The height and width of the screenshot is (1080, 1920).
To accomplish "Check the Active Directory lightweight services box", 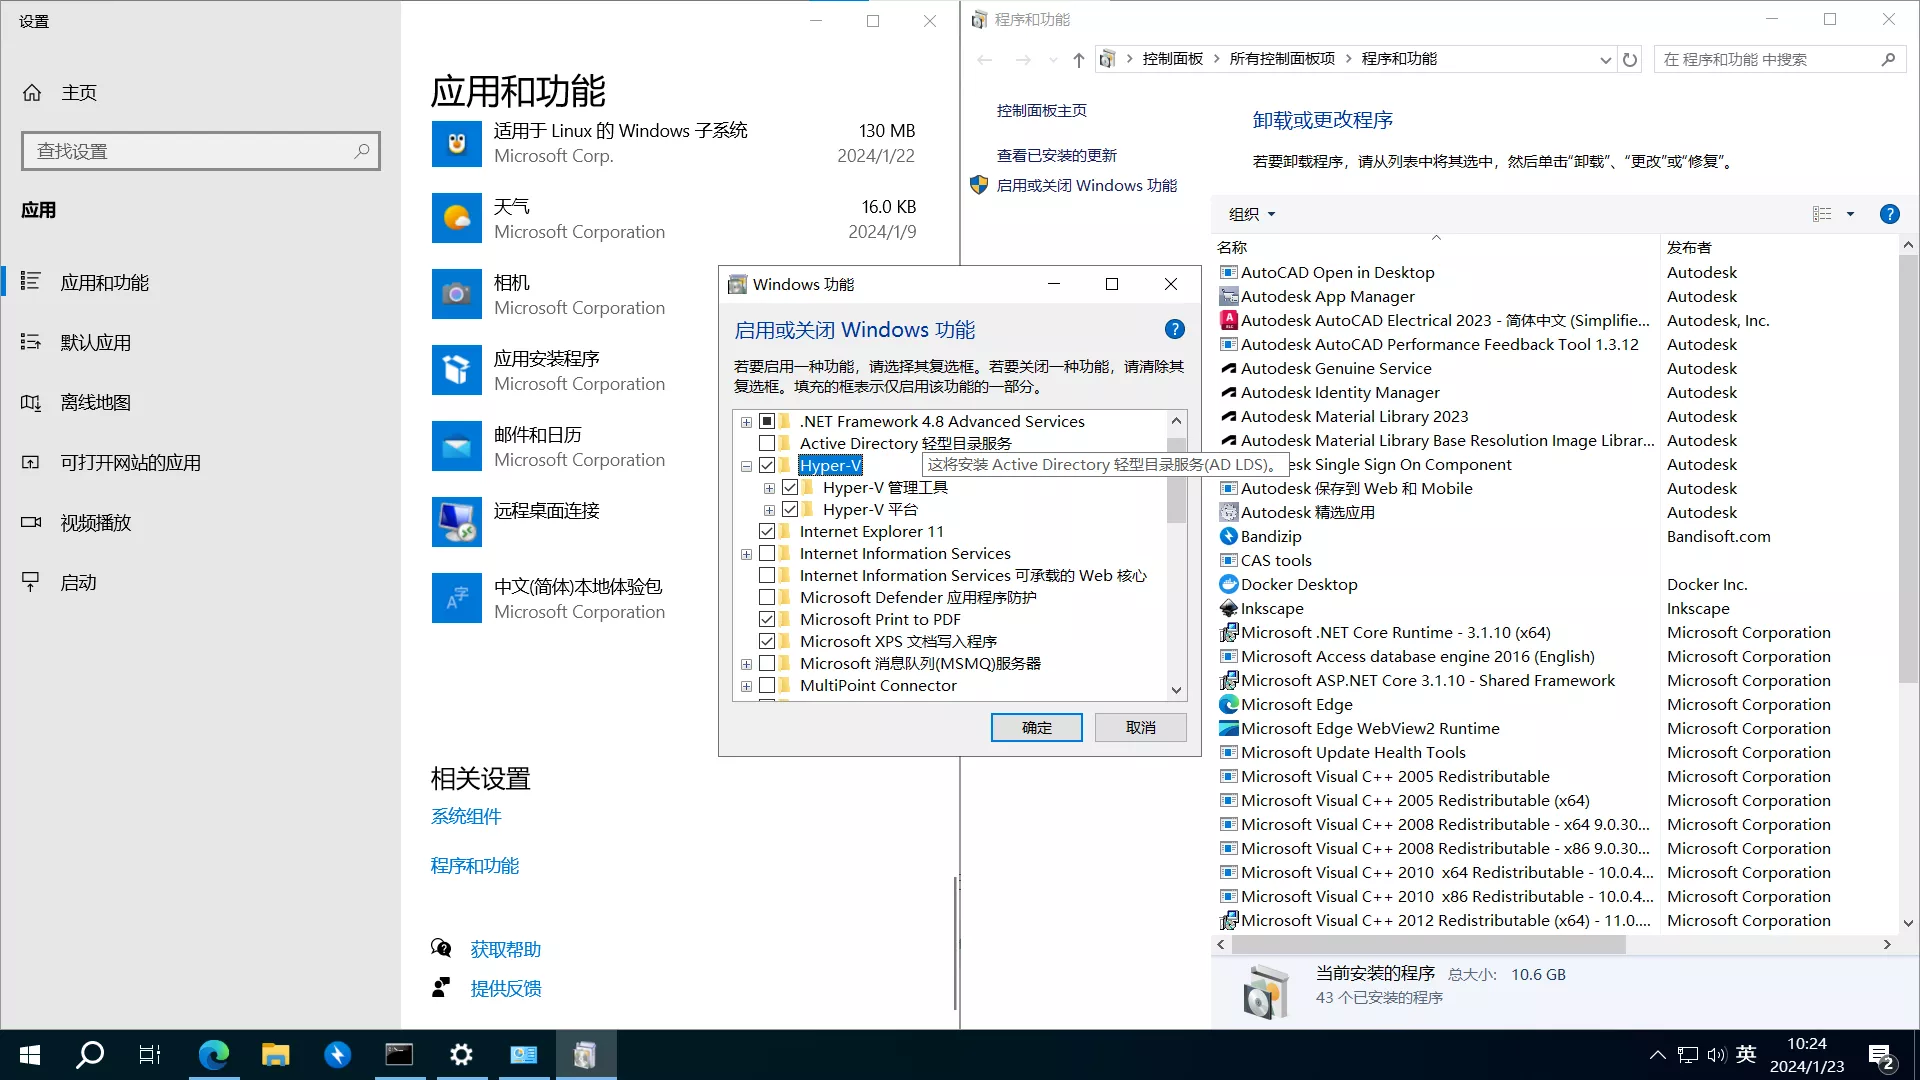I will [x=767, y=443].
